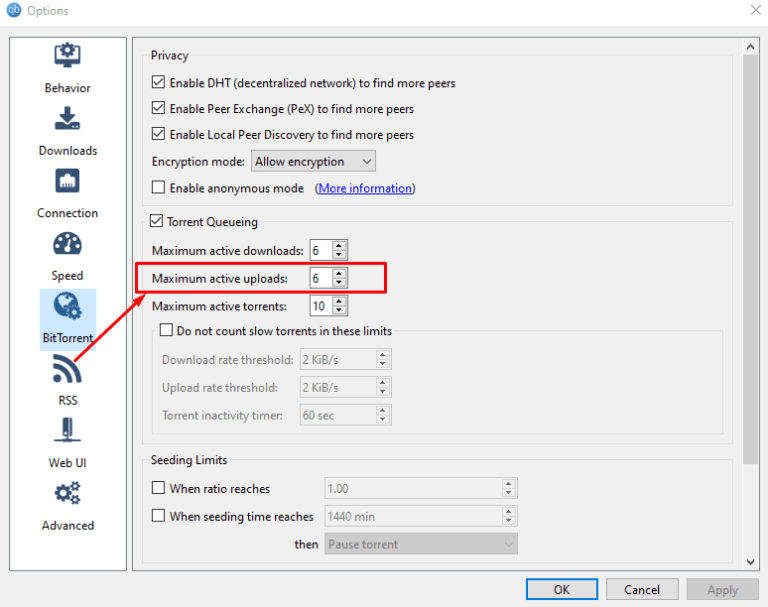Switch to the Web UI section label

click(x=67, y=462)
